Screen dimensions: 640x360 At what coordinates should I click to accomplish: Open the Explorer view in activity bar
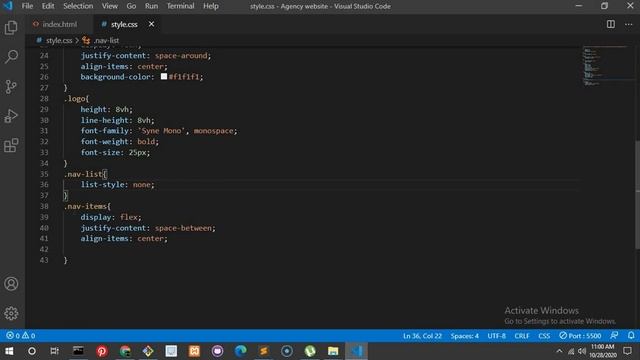point(11,27)
